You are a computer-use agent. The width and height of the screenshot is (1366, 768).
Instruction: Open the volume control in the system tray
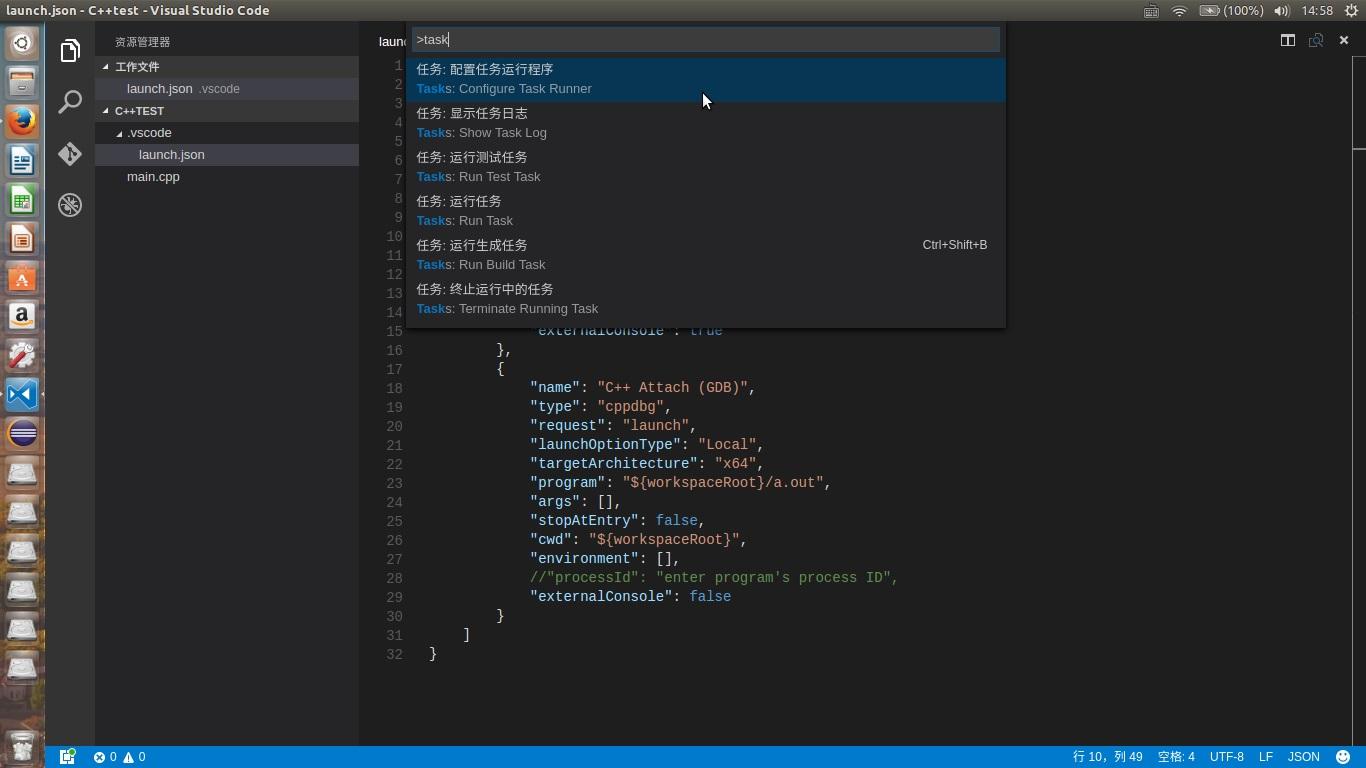(x=1281, y=11)
